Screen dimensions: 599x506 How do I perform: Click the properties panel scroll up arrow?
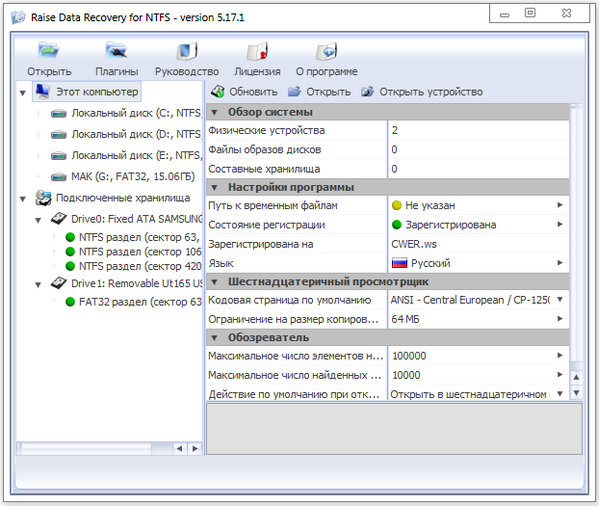(x=576, y=377)
